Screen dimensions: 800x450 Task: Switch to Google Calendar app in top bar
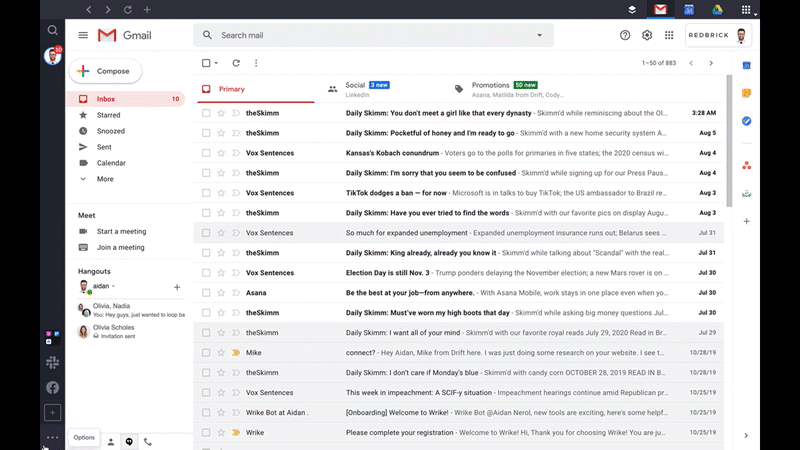689,9
